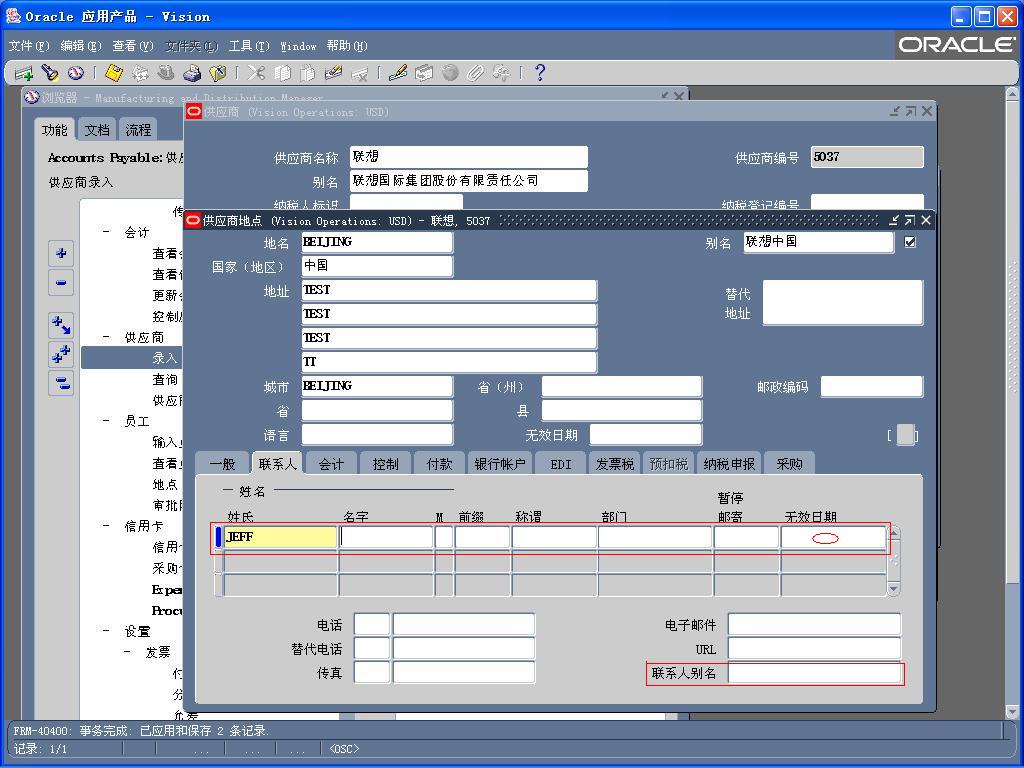Select the 文档 tab in Navigator
1024x768 pixels.
click(x=97, y=129)
